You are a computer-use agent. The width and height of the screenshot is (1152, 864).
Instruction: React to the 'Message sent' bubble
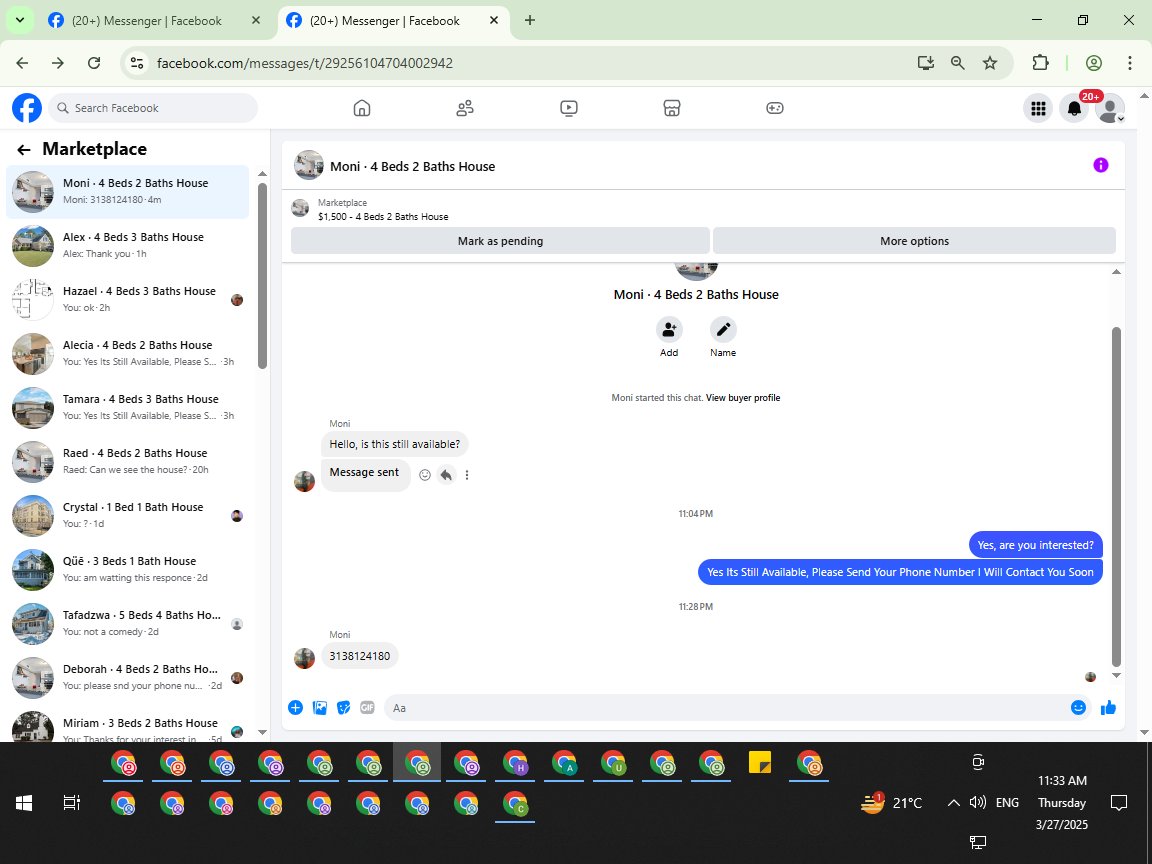(425, 475)
